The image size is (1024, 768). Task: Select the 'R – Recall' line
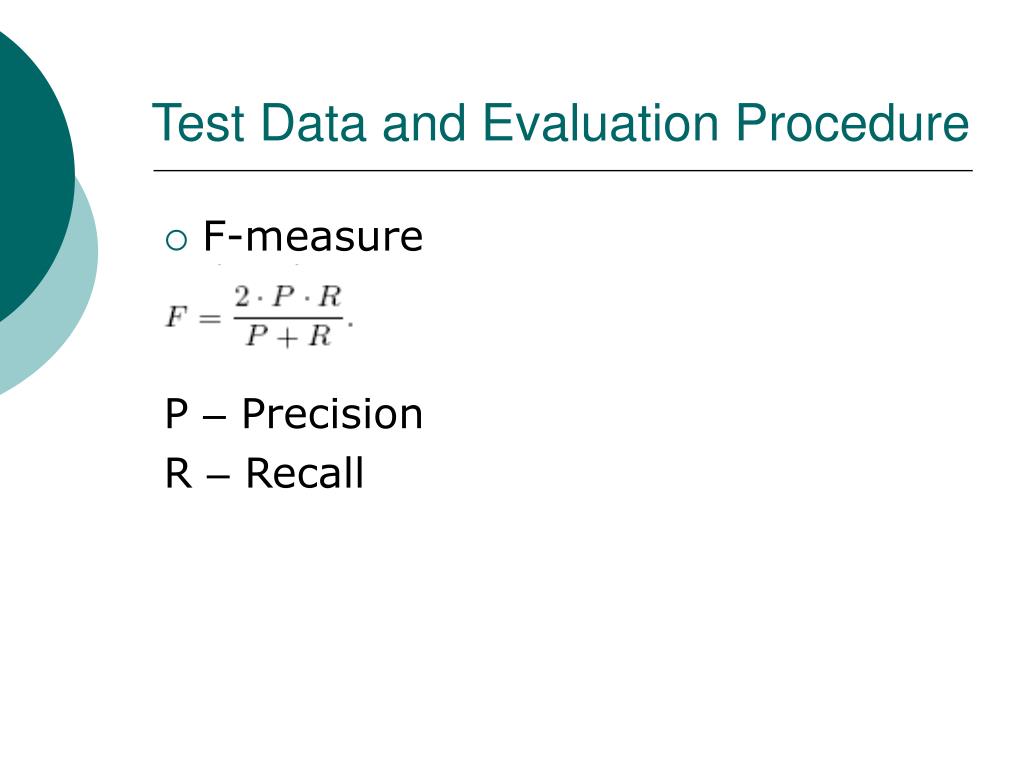point(264,473)
